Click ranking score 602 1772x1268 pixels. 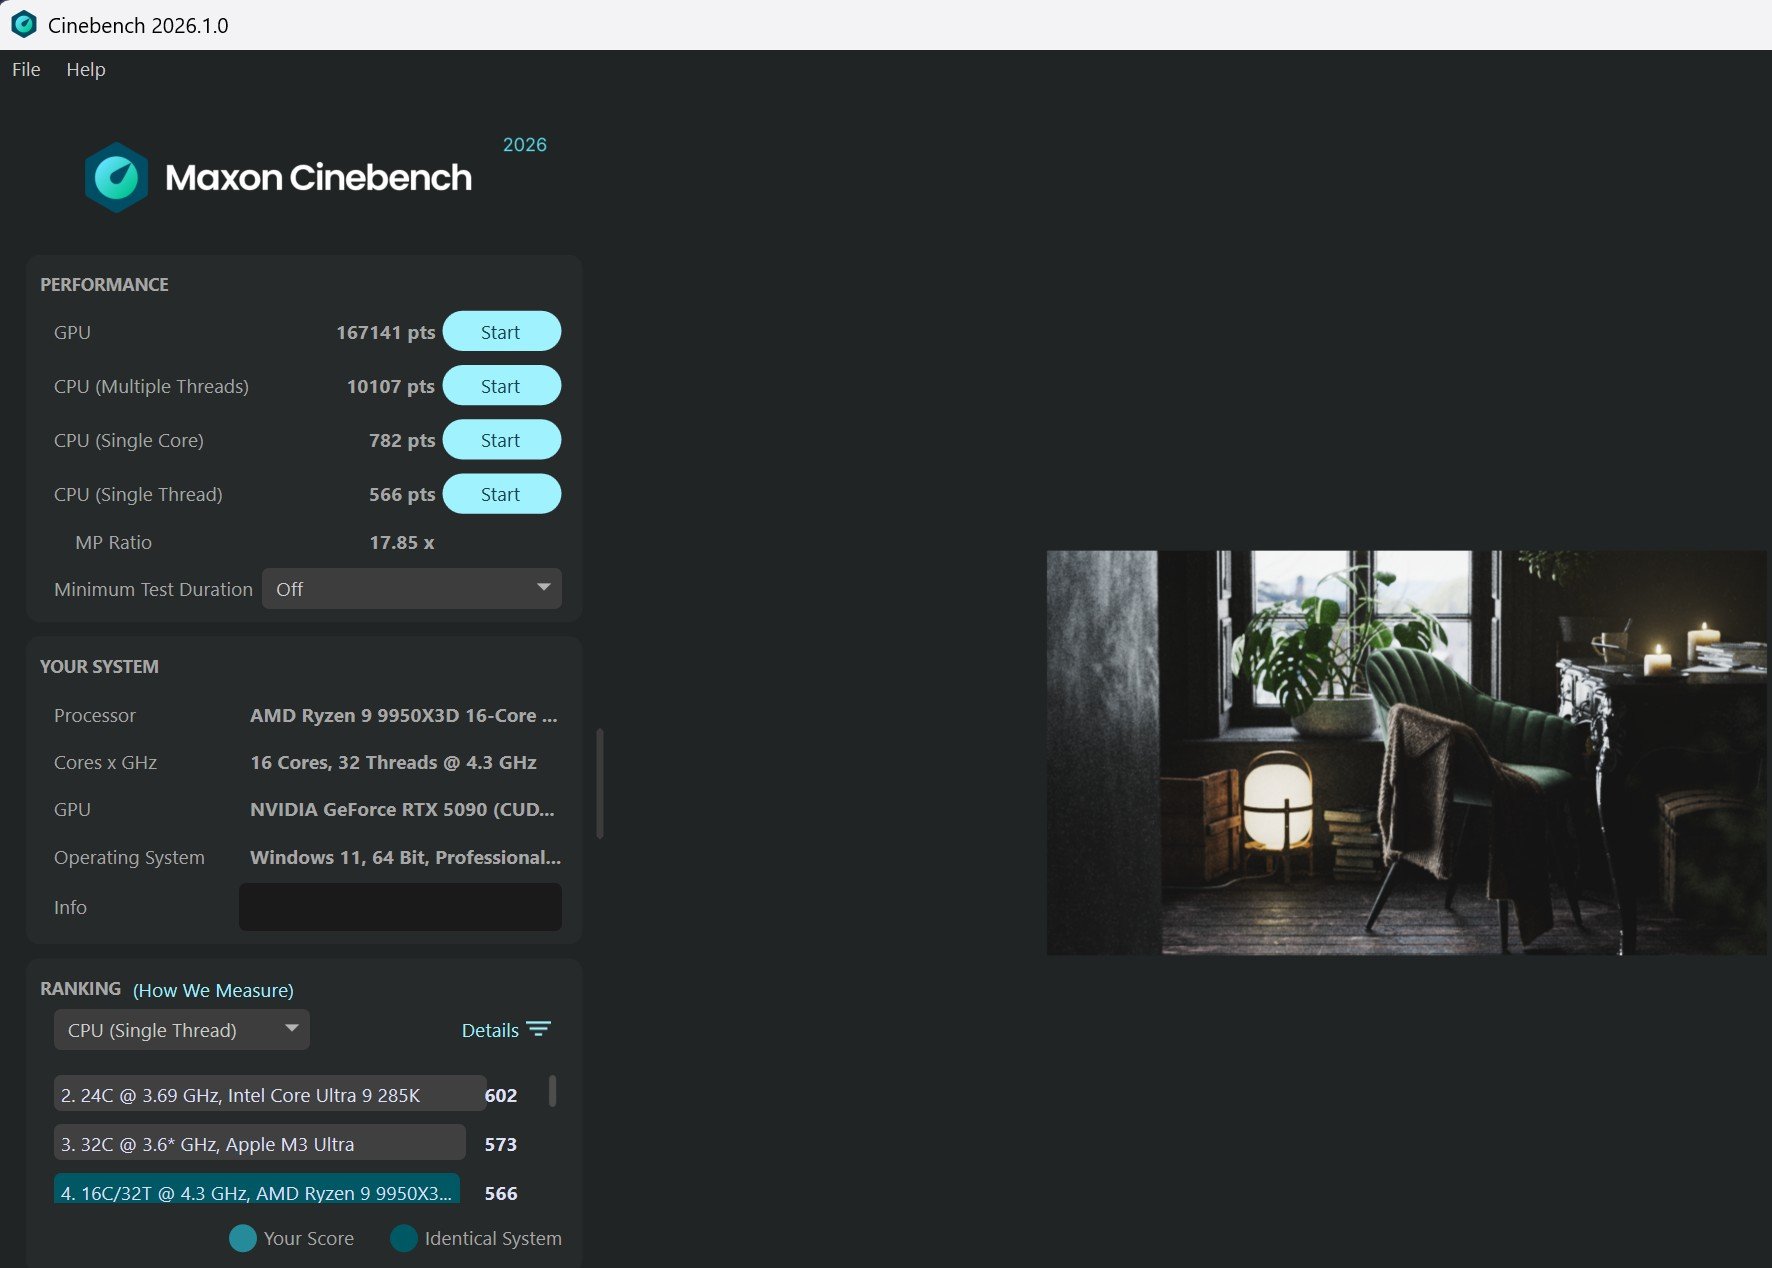(x=501, y=1095)
